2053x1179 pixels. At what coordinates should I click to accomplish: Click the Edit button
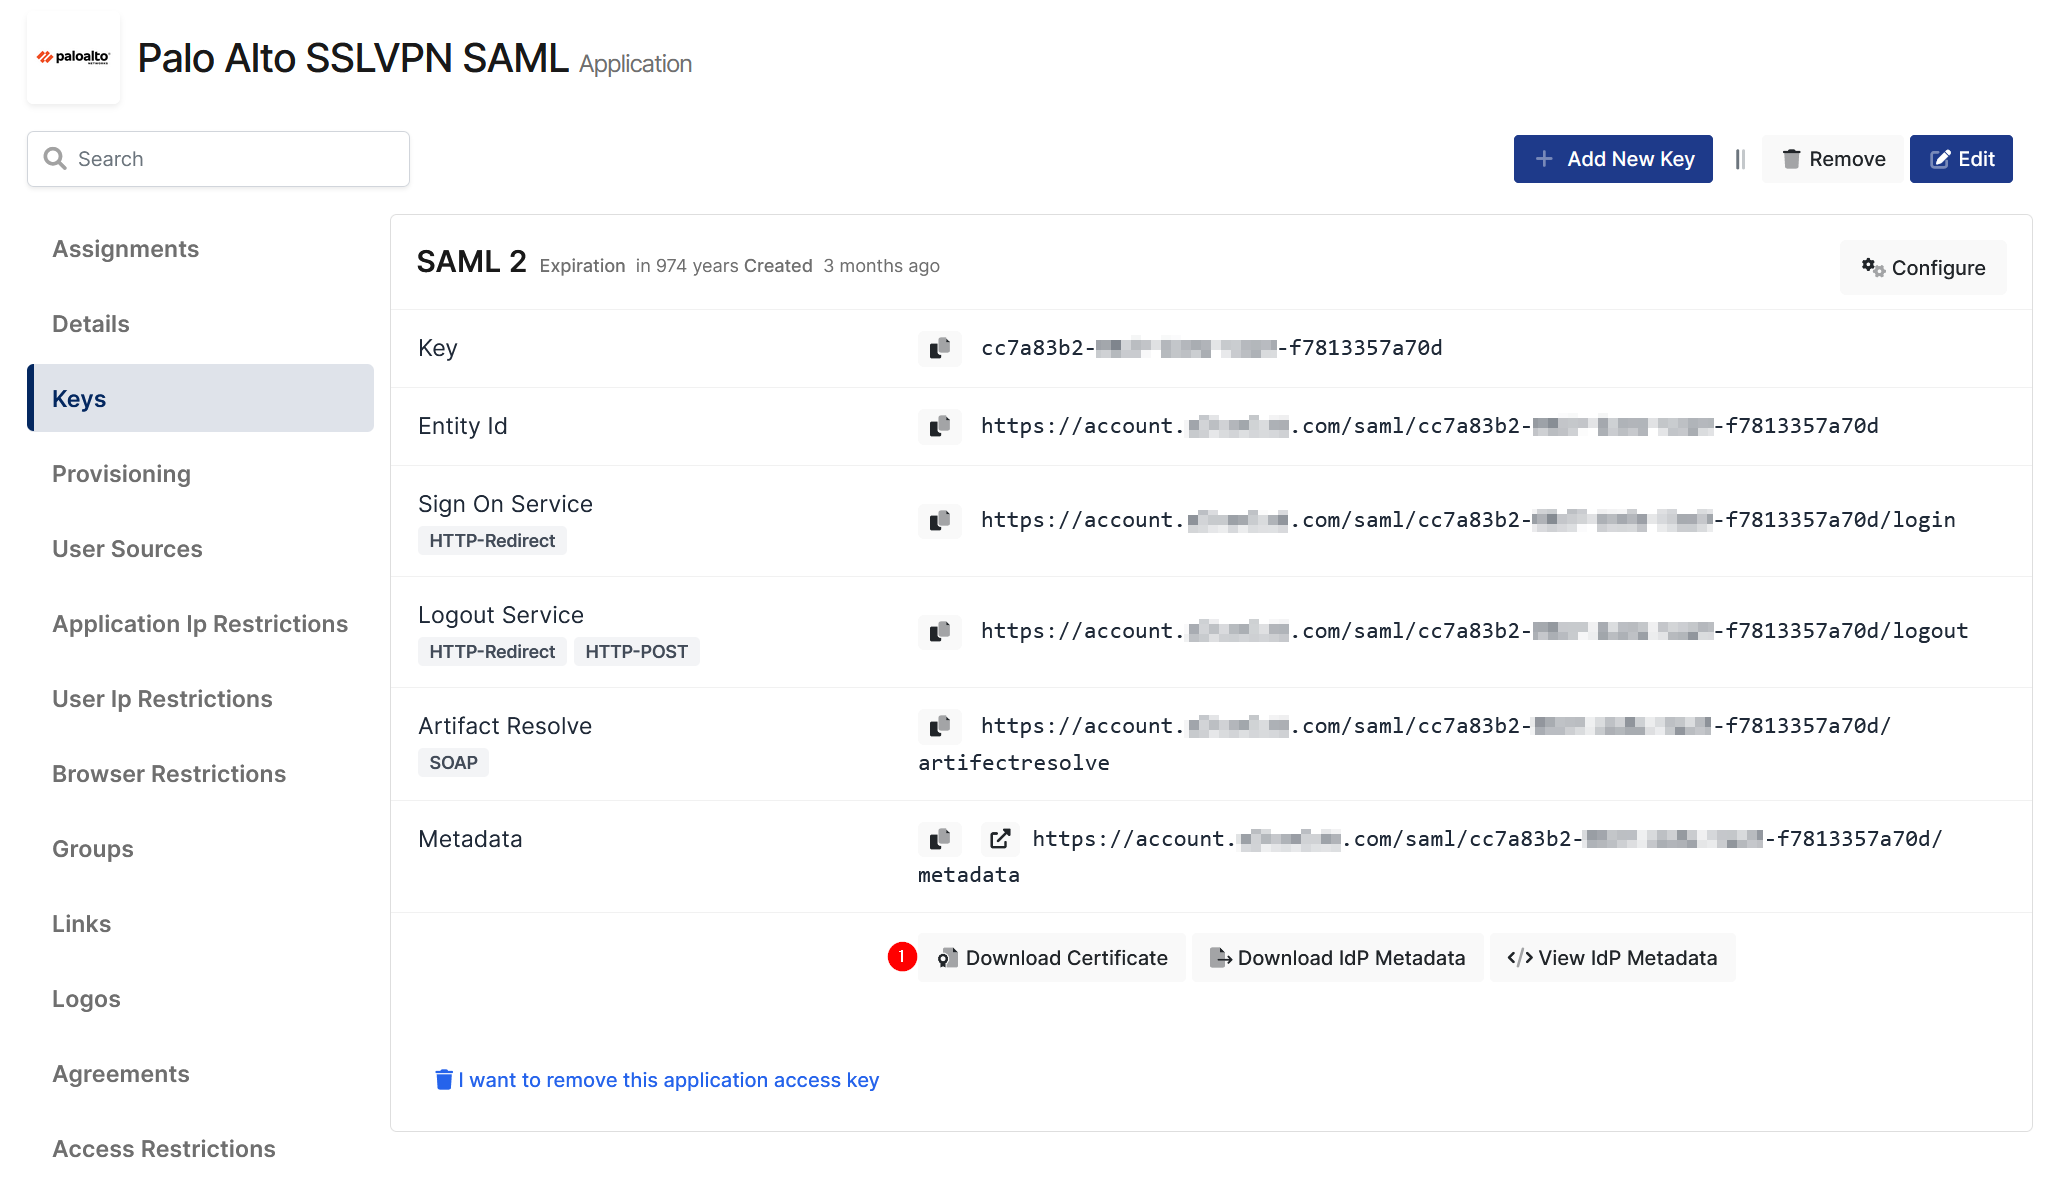pos(1960,159)
